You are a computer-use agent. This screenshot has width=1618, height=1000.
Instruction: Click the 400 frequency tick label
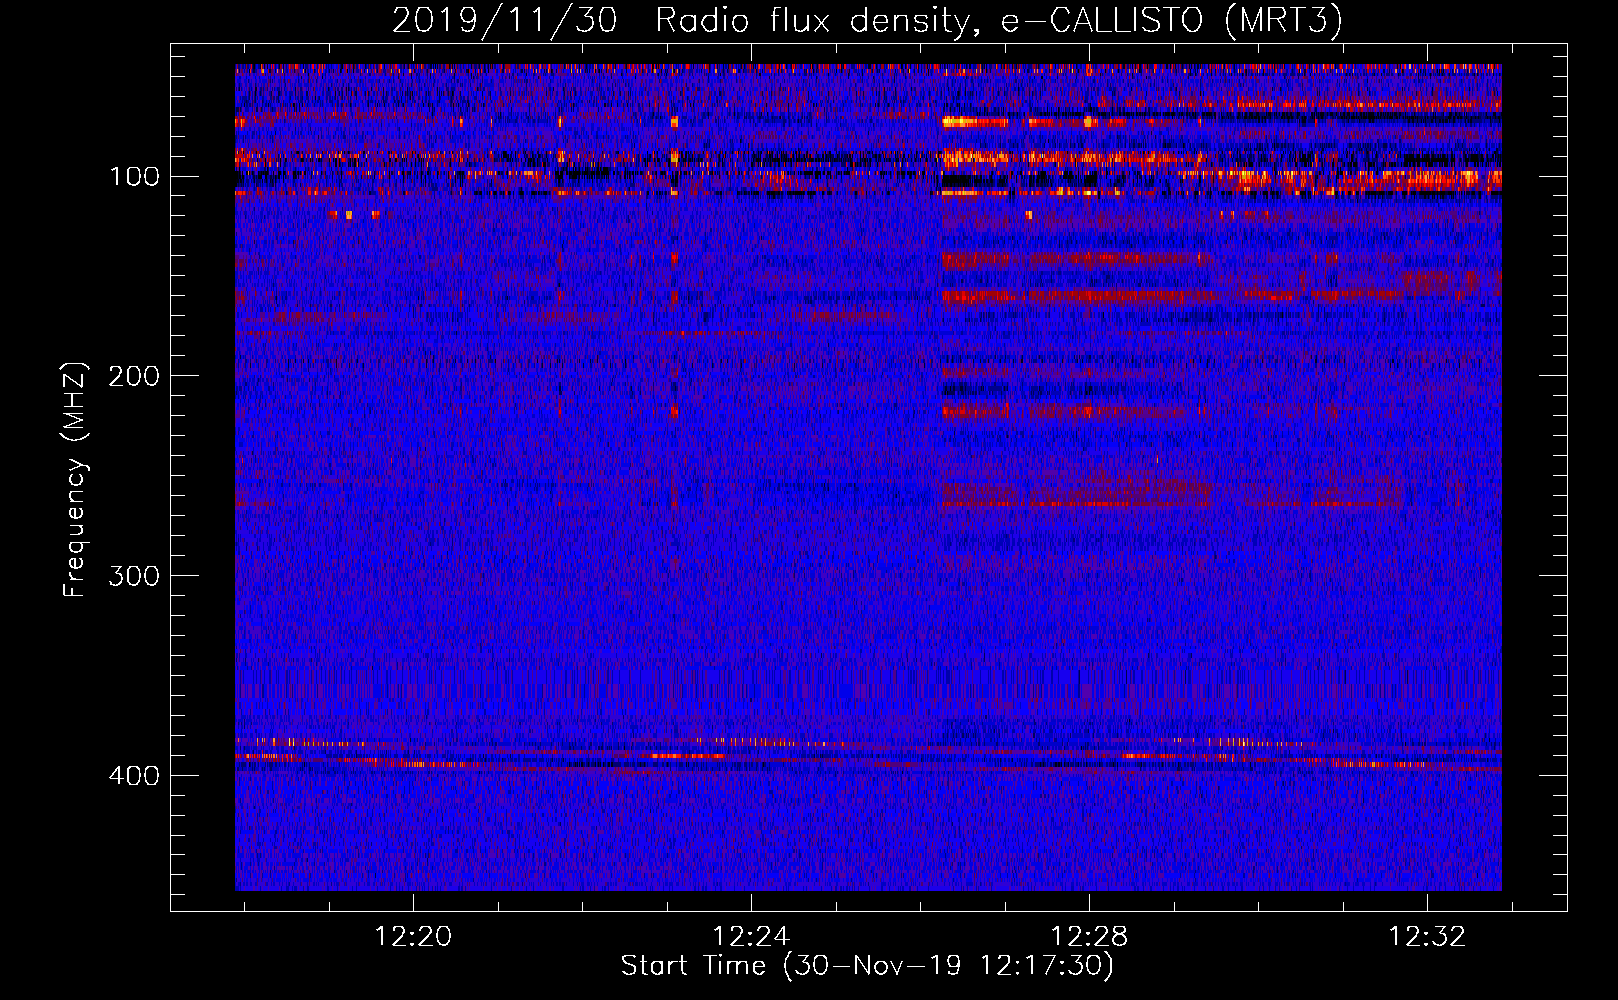(134, 776)
